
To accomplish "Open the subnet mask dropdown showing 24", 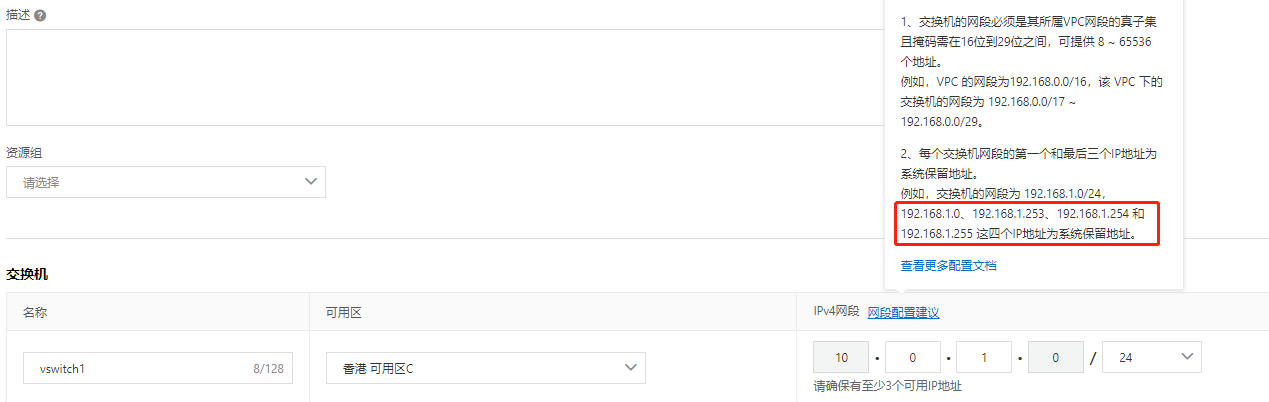I will click(x=1151, y=357).
